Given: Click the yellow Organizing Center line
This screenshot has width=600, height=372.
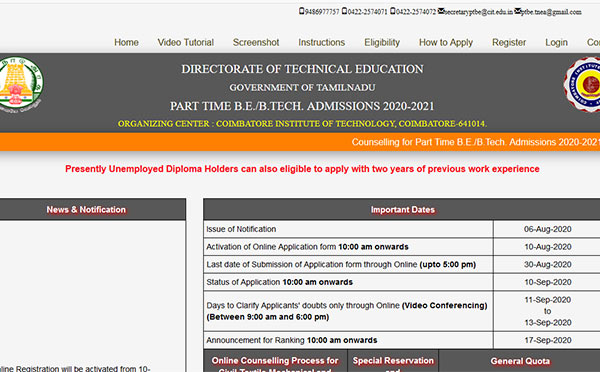Looking at the screenshot, I should click(x=302, y=124).
